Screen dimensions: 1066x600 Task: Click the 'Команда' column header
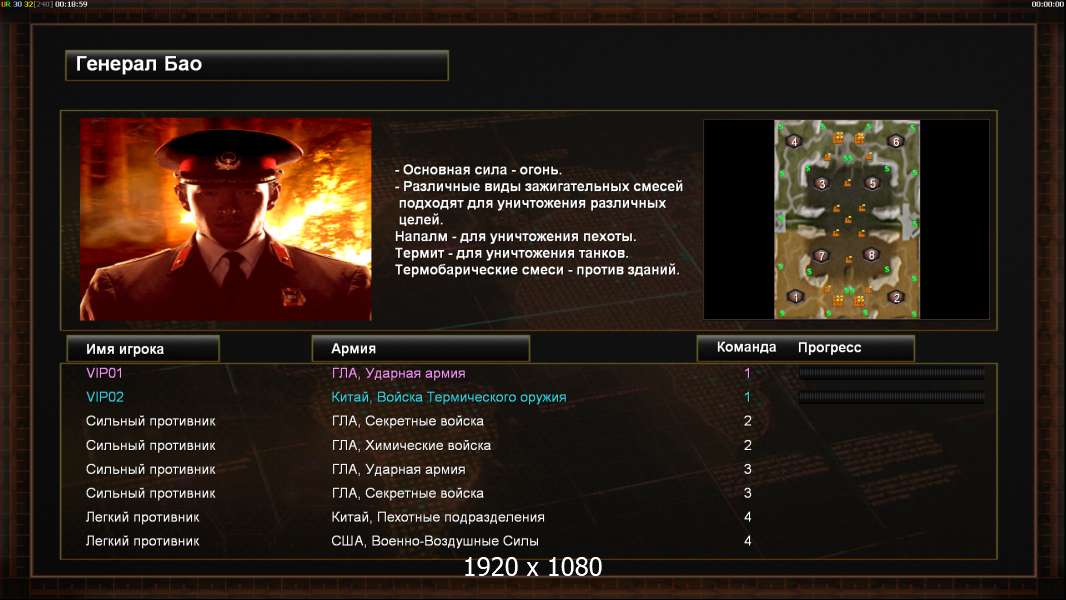pyautogui.click(x=746, y=347)
